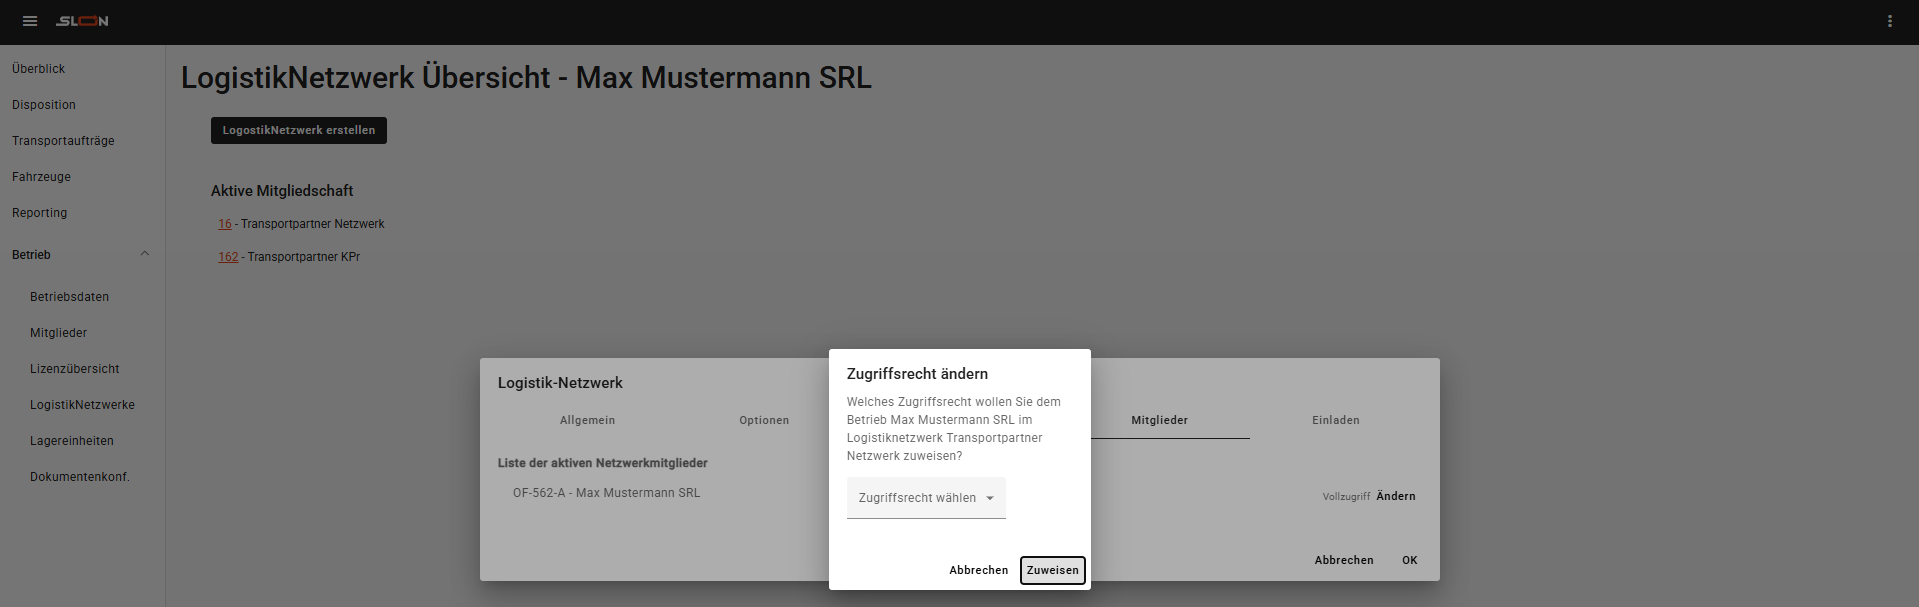Click the SLON logo
Screen dimensions: 1919x607
coord(82,21)
